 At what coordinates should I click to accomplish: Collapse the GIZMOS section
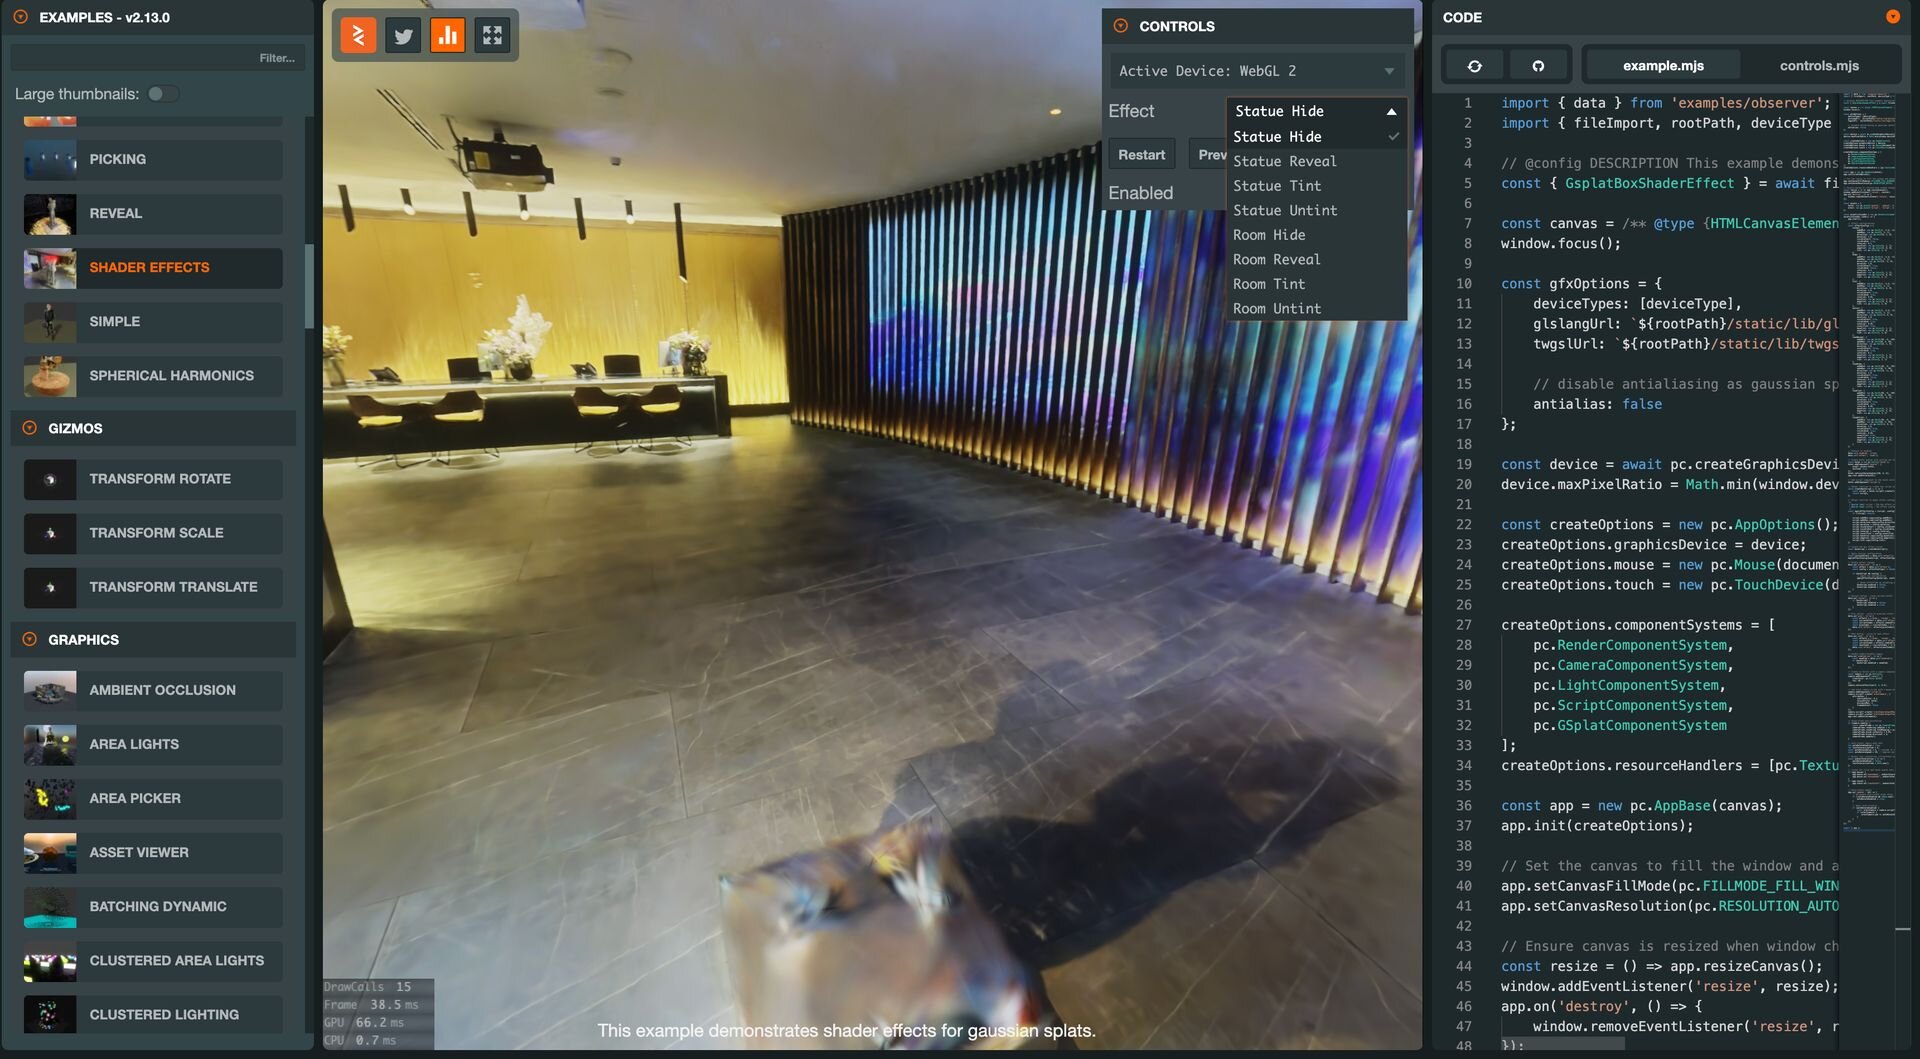(x=30, y=428)
